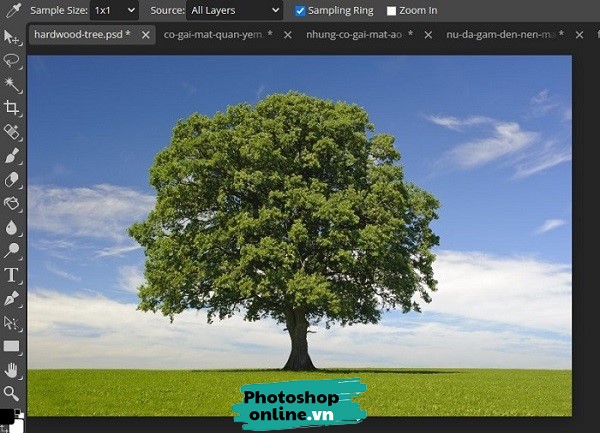This screenshot has width=600, height=433.
Task: Select the Move tool
Action: tap(11, 37)
